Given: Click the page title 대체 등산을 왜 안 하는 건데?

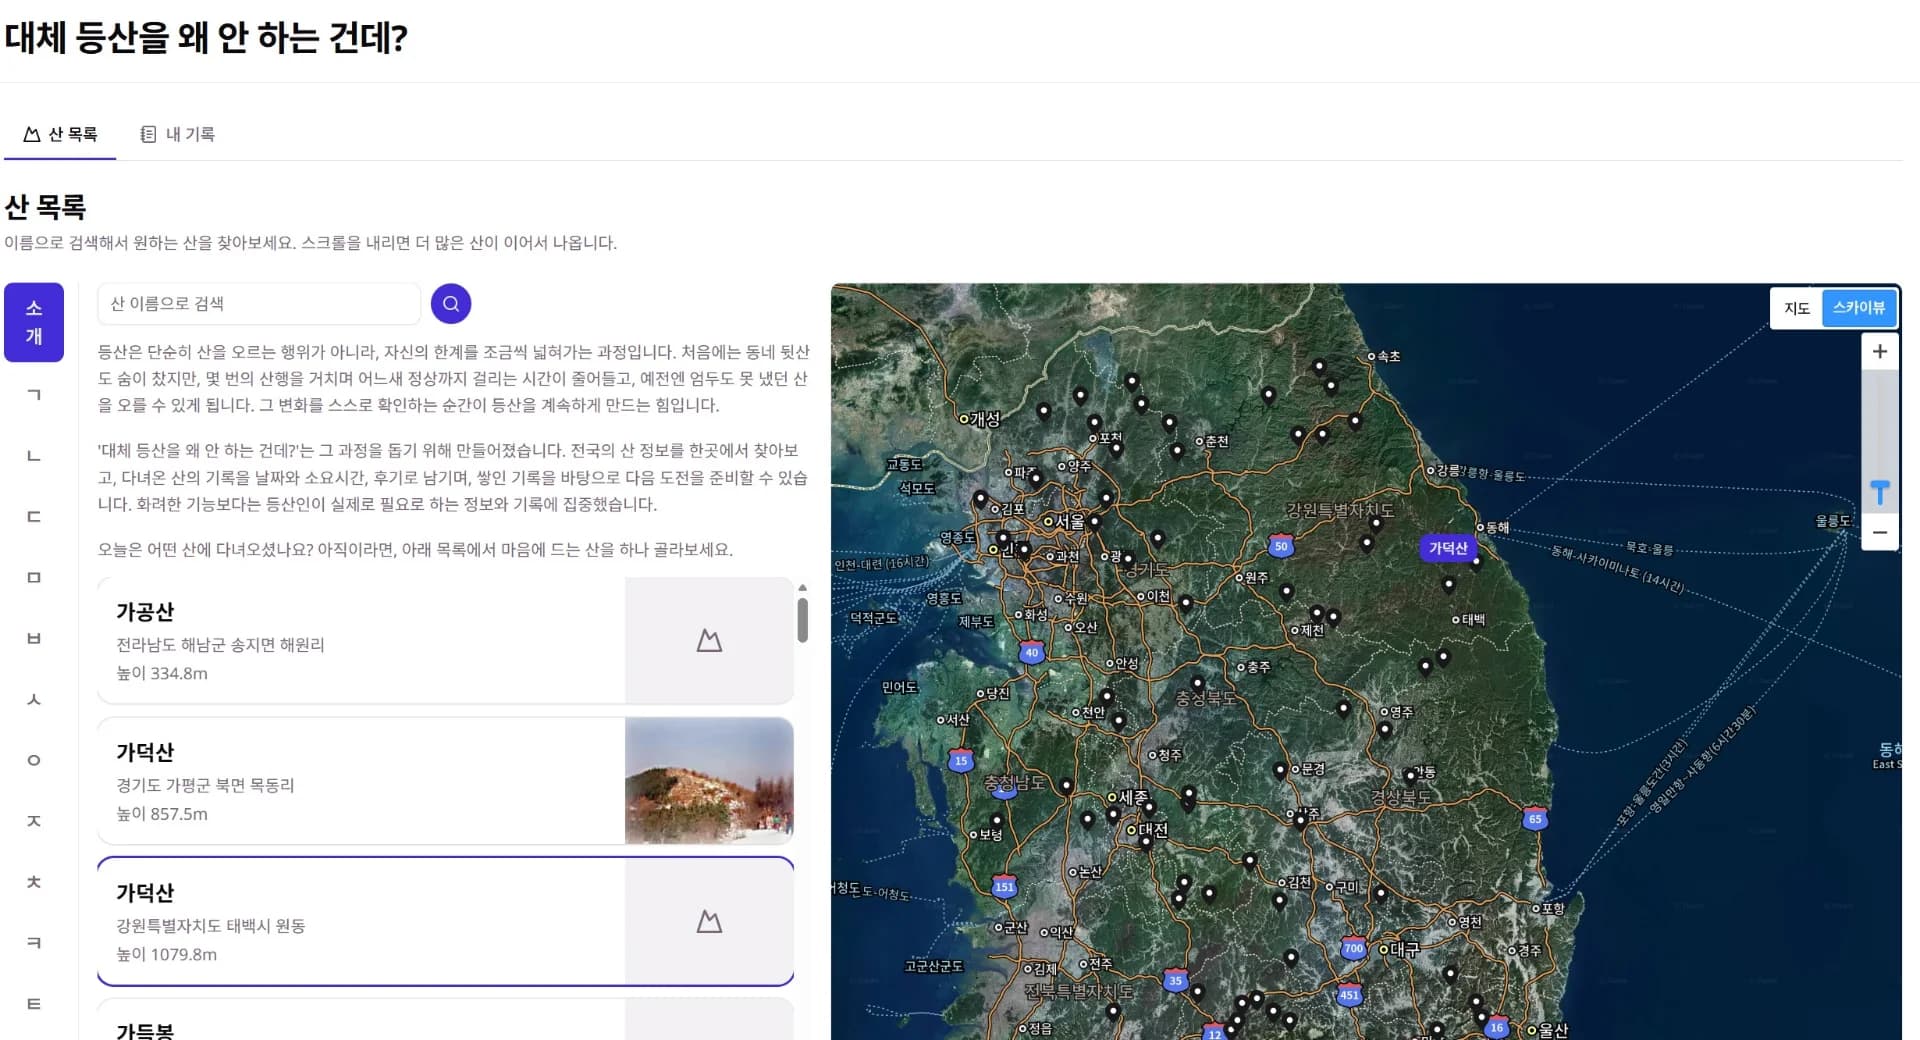Looking at the screenshot, I should pyautogui.click(x=206, y=38).
